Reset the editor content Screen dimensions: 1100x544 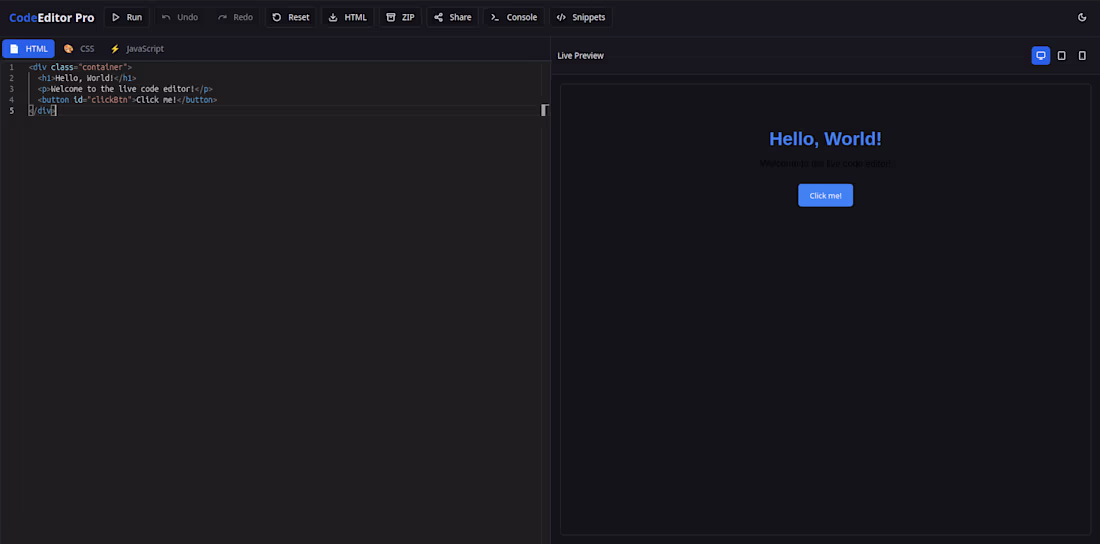click(x=291, y=18)
